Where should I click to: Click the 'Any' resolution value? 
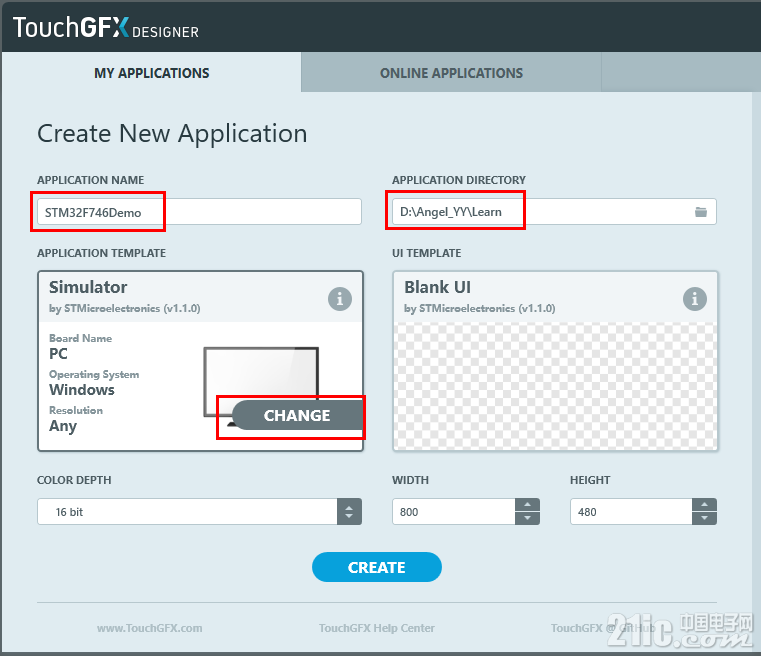(63, 426)
